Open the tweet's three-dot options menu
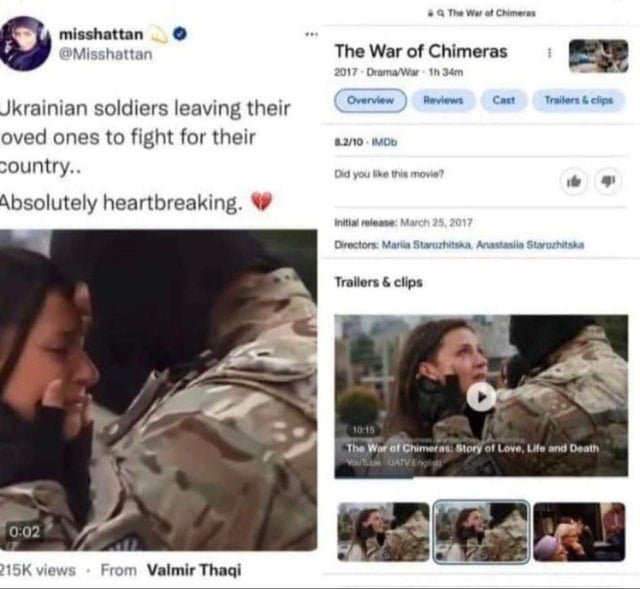 click(311, 34)
